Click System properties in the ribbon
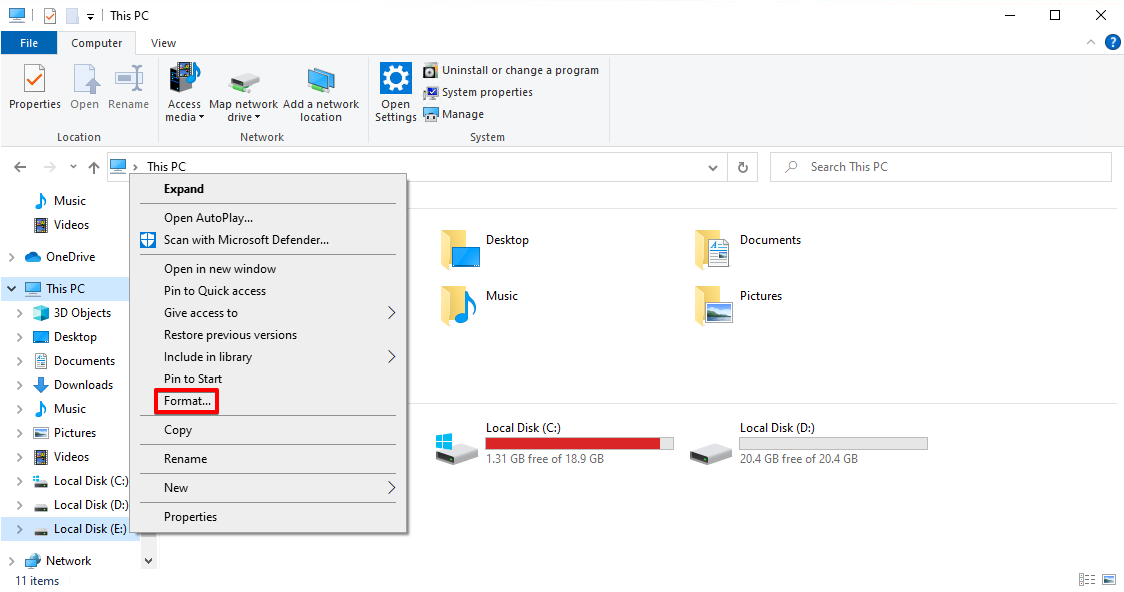Screen dimensions: 1124x592 tap(486, 92)
